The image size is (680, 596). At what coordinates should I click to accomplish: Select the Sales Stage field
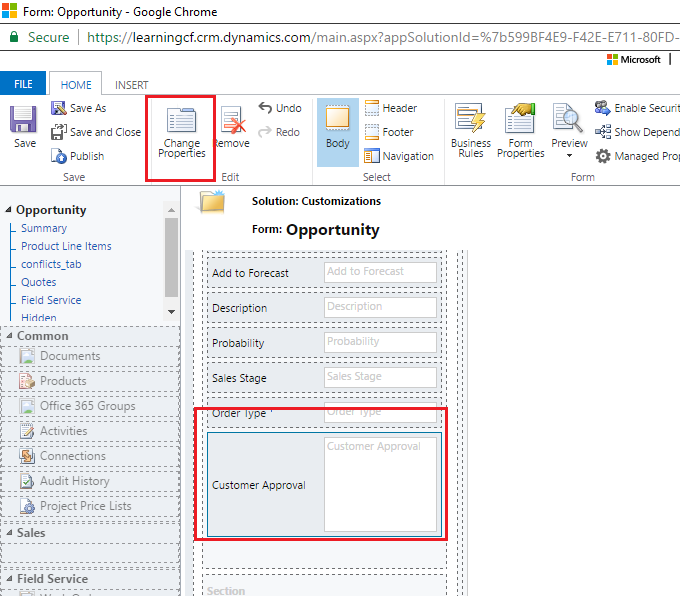324,378
